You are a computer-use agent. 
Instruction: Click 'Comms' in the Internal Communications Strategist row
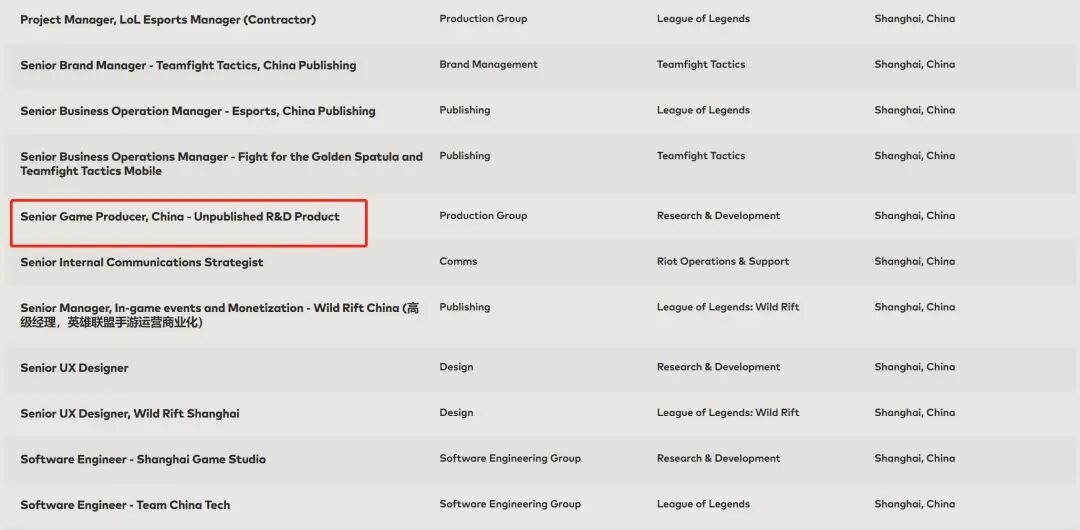click(x=458, y=261)
